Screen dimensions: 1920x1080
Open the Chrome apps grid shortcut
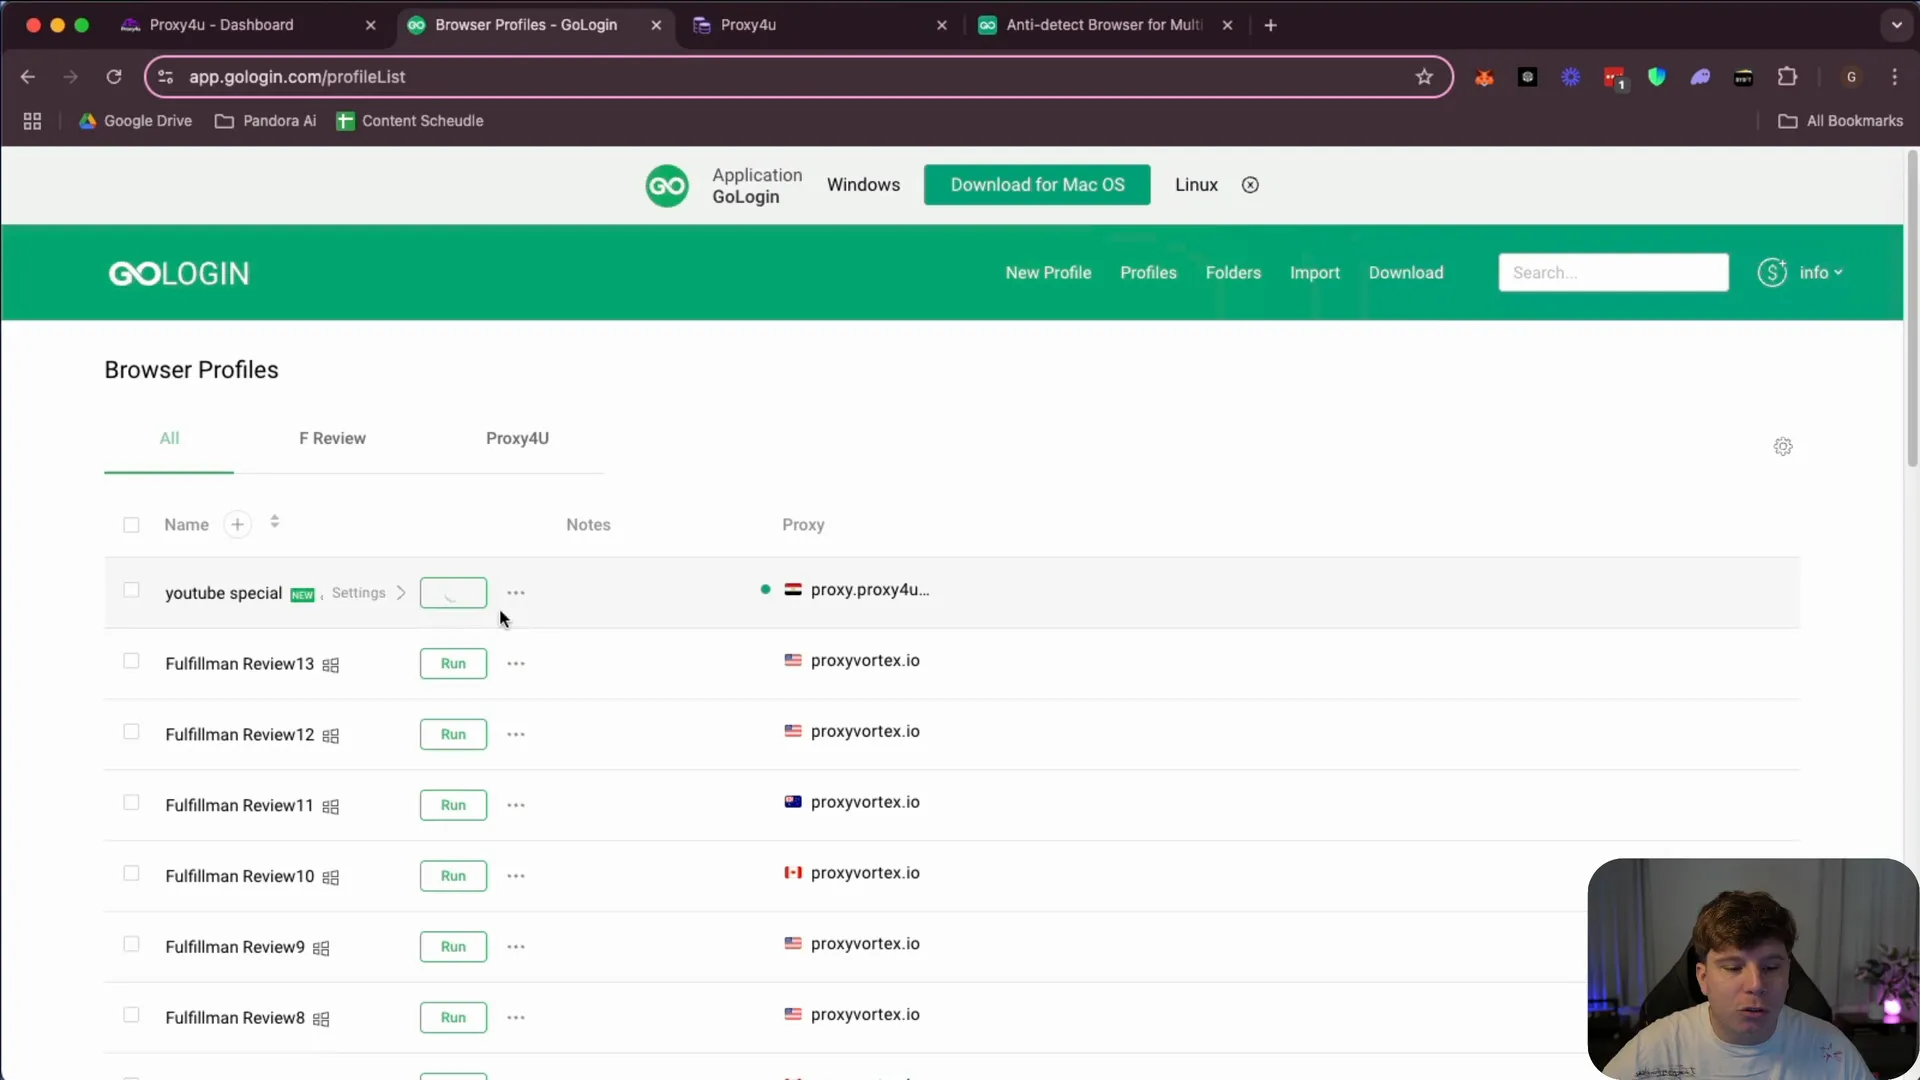click(x=32, y=121)
